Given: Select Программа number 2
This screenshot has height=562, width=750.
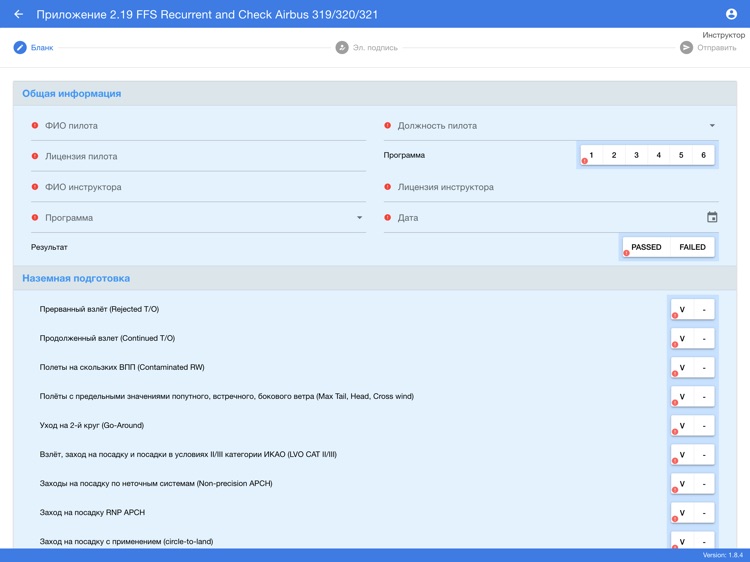Looking at the screenshot, I should tap(614, 155).
